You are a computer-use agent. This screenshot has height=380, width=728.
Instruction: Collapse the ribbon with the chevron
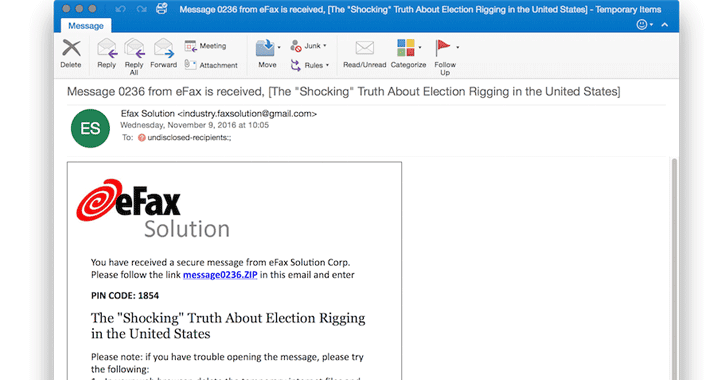[x=665, y=25]
